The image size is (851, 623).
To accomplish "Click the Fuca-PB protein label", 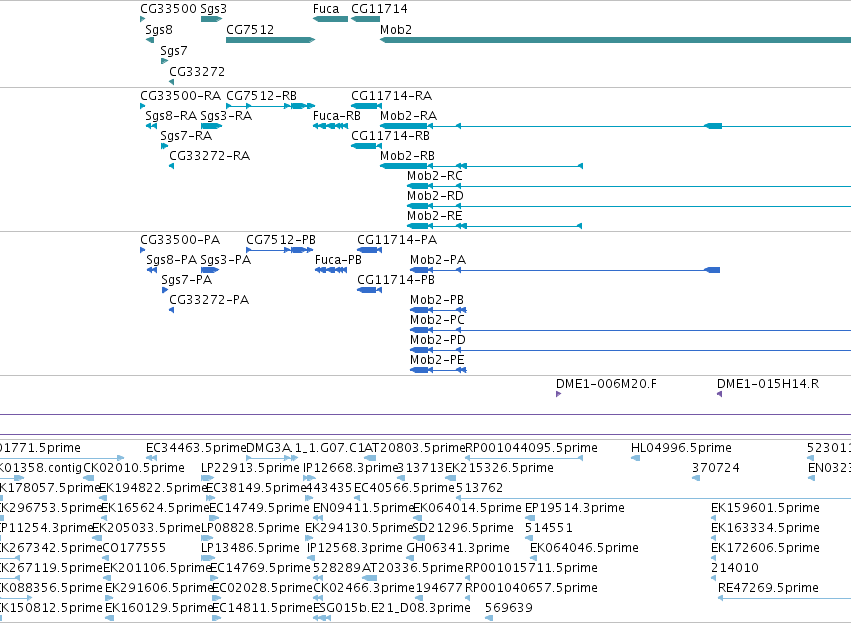I will coord(338,260).
